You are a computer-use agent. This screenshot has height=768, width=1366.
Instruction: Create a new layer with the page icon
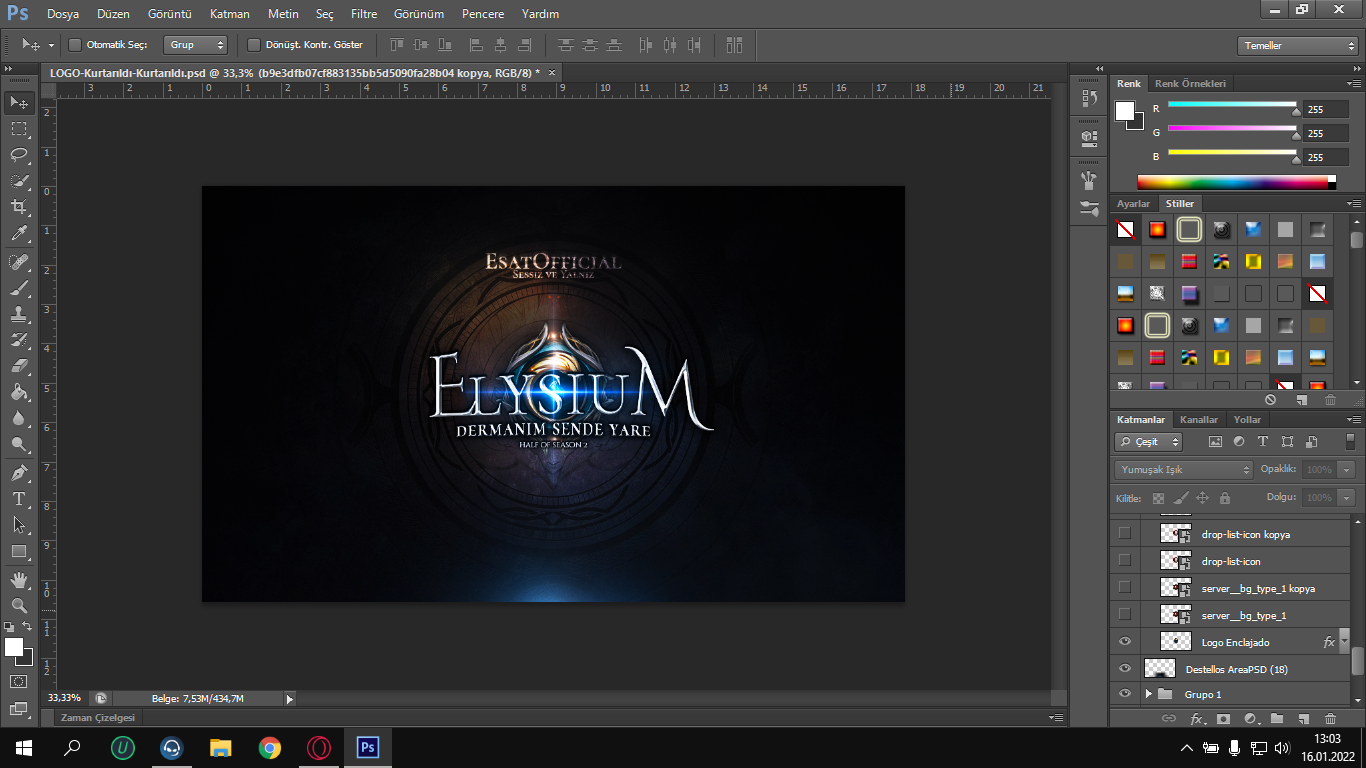tap(1303, 718)
